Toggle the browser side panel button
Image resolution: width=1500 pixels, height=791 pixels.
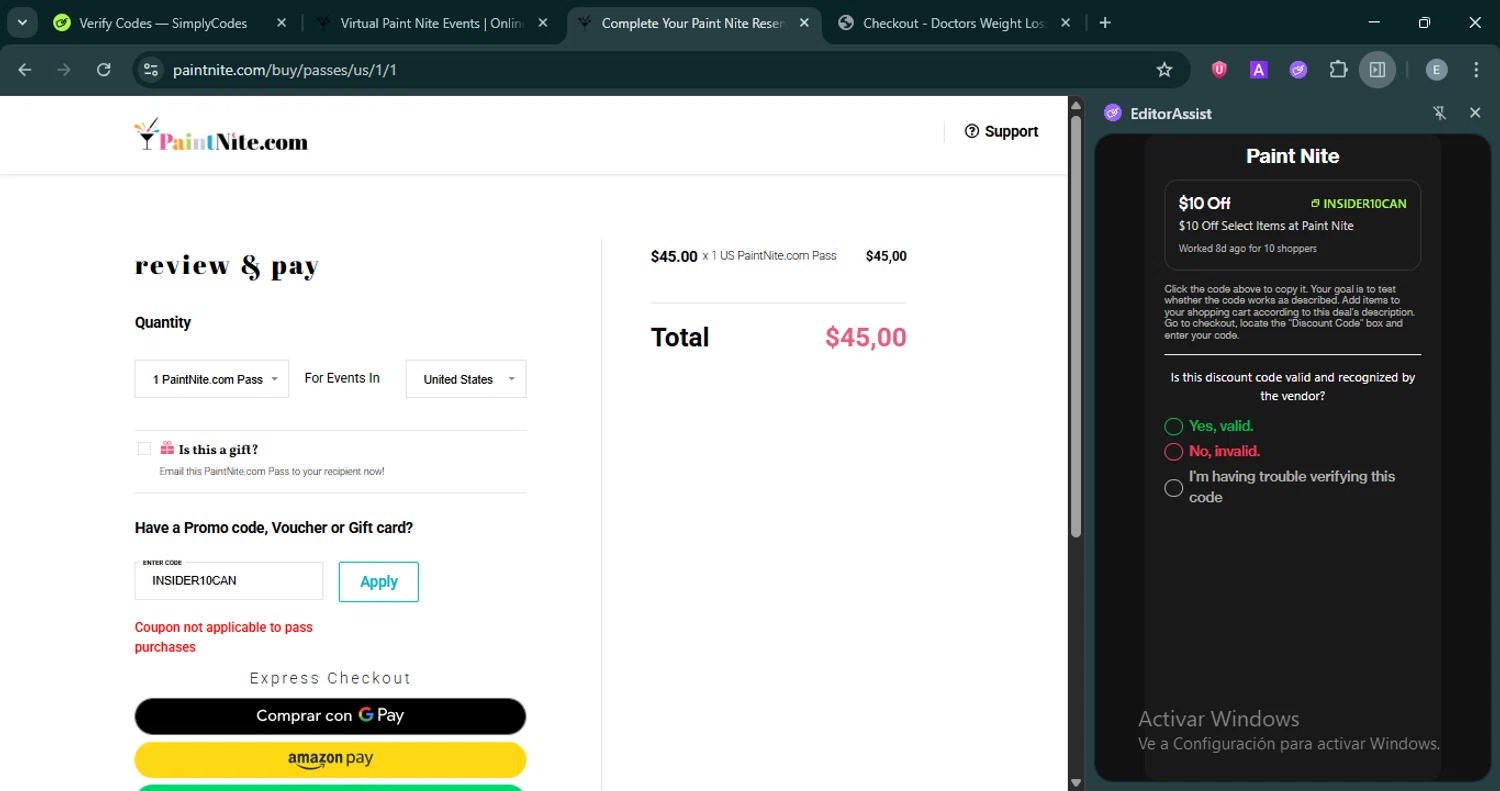pos(1377,69)
